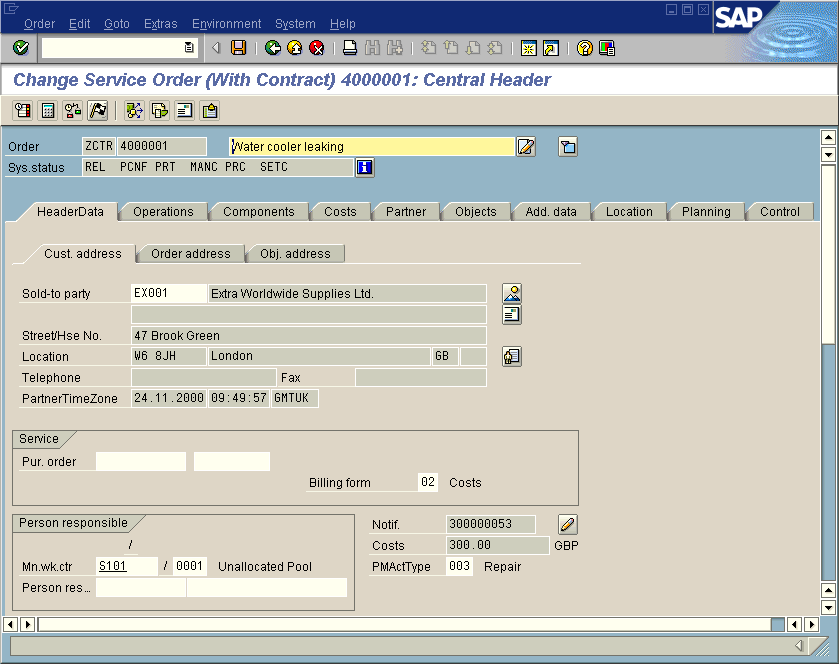Viewport: 839px width, 664px height.
Task: Open the Extras menu
Action: coord(161,24)
